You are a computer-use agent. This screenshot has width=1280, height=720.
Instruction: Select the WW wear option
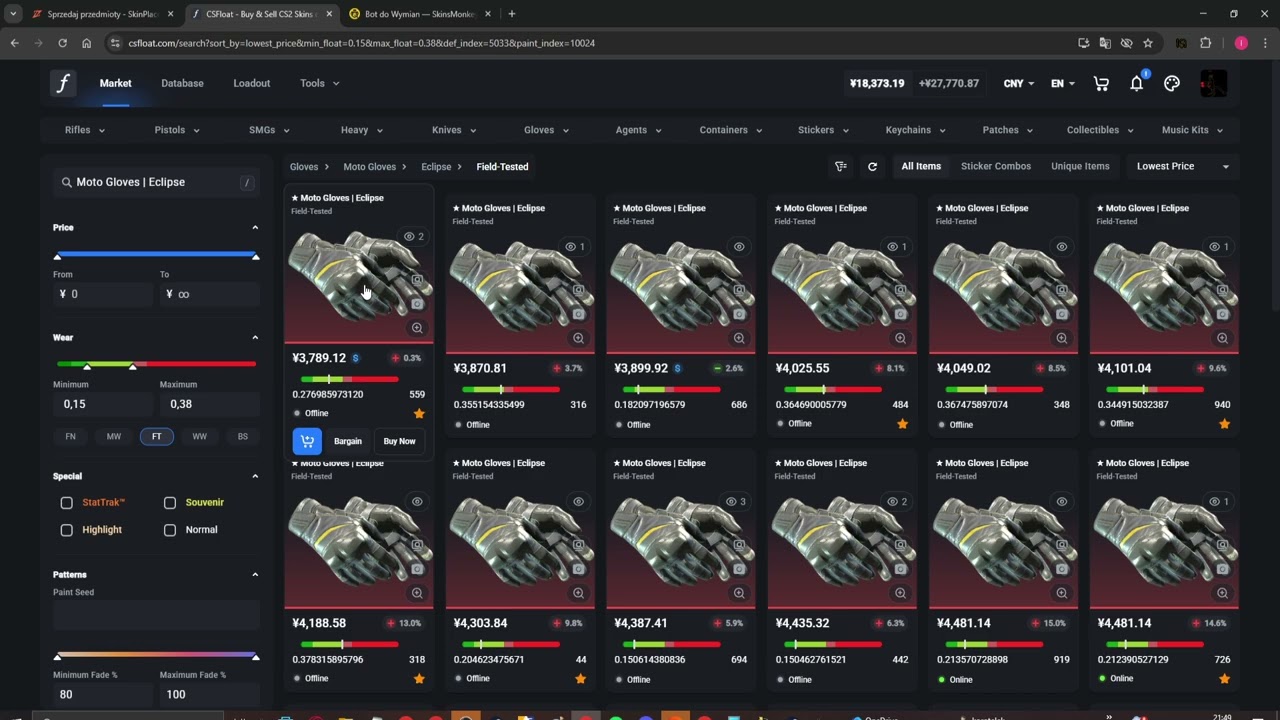coord(200,437)
